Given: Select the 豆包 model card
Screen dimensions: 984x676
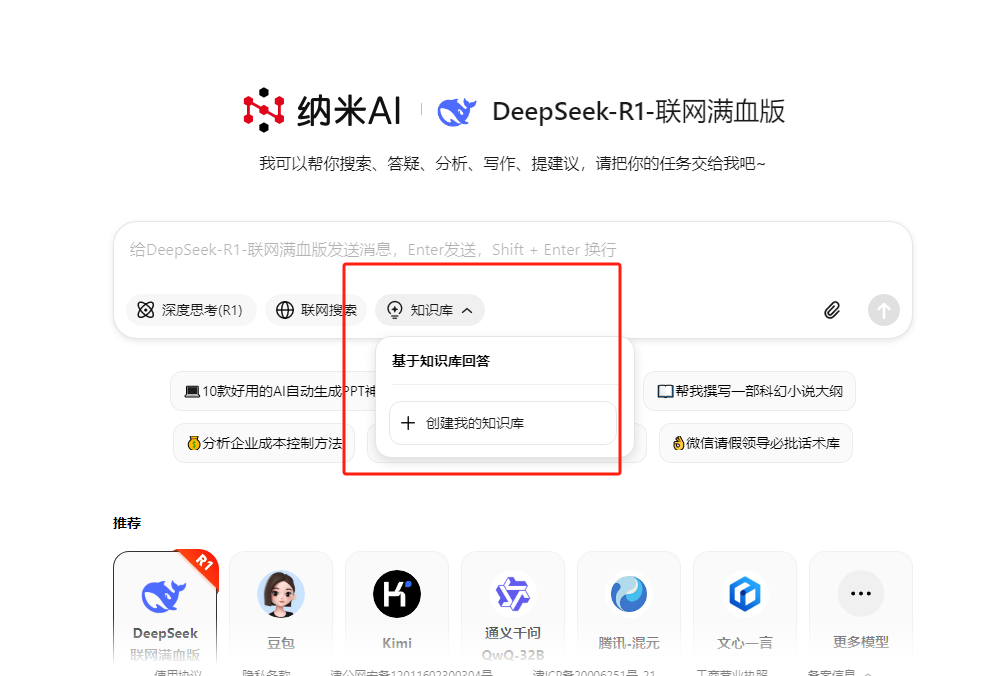Looking at the screenshot, I should coord(281,608).
